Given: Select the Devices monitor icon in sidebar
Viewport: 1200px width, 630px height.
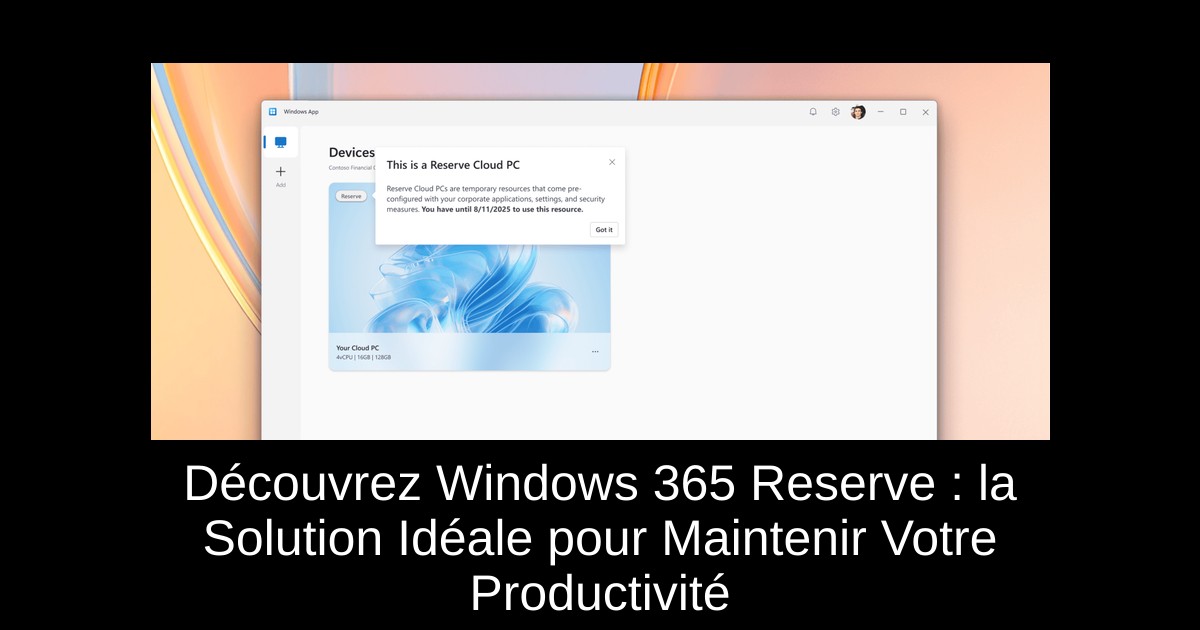Looking at the screenshot, I should [281, 142].
